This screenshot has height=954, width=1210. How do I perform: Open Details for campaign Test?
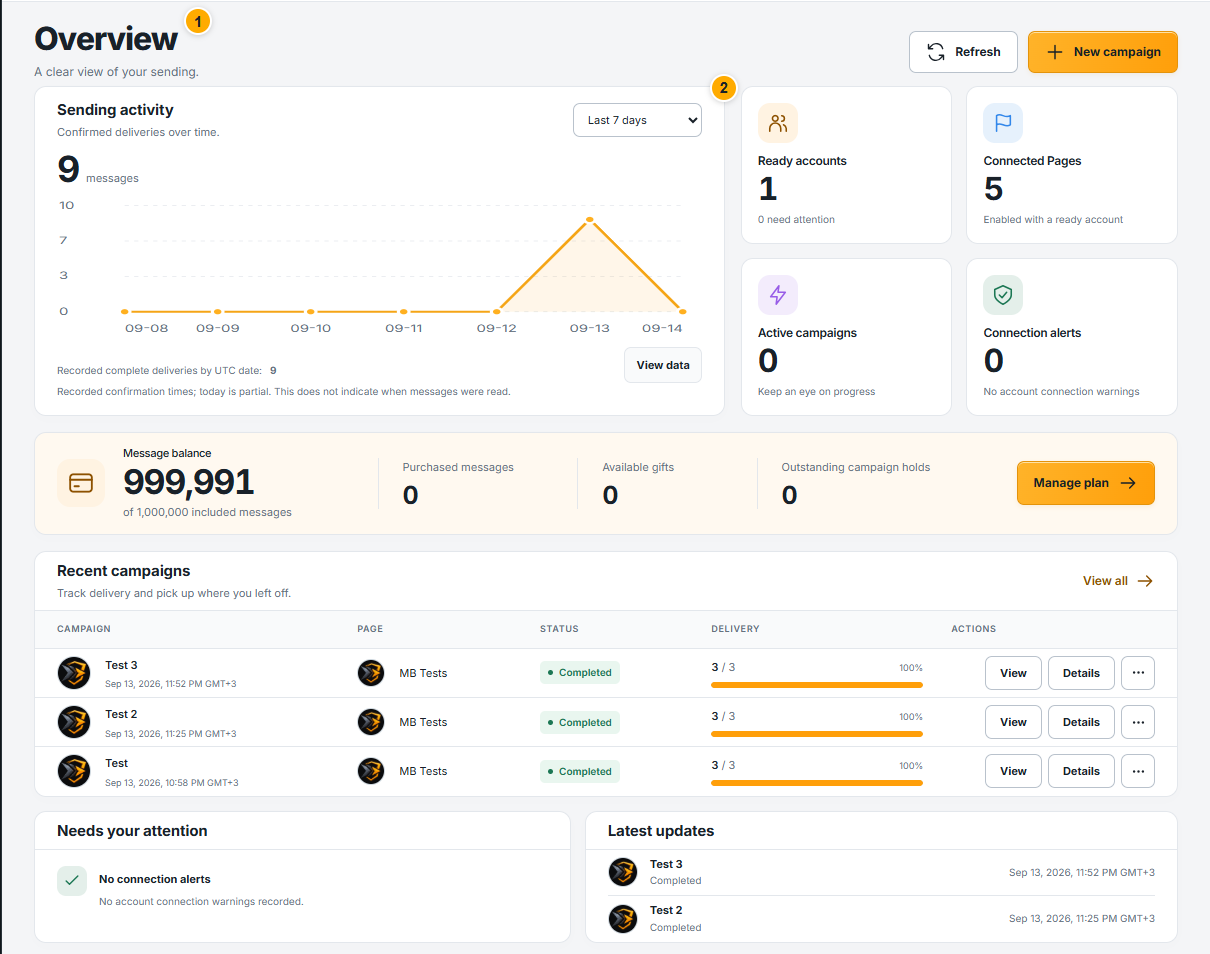(x=1081, y=771)
